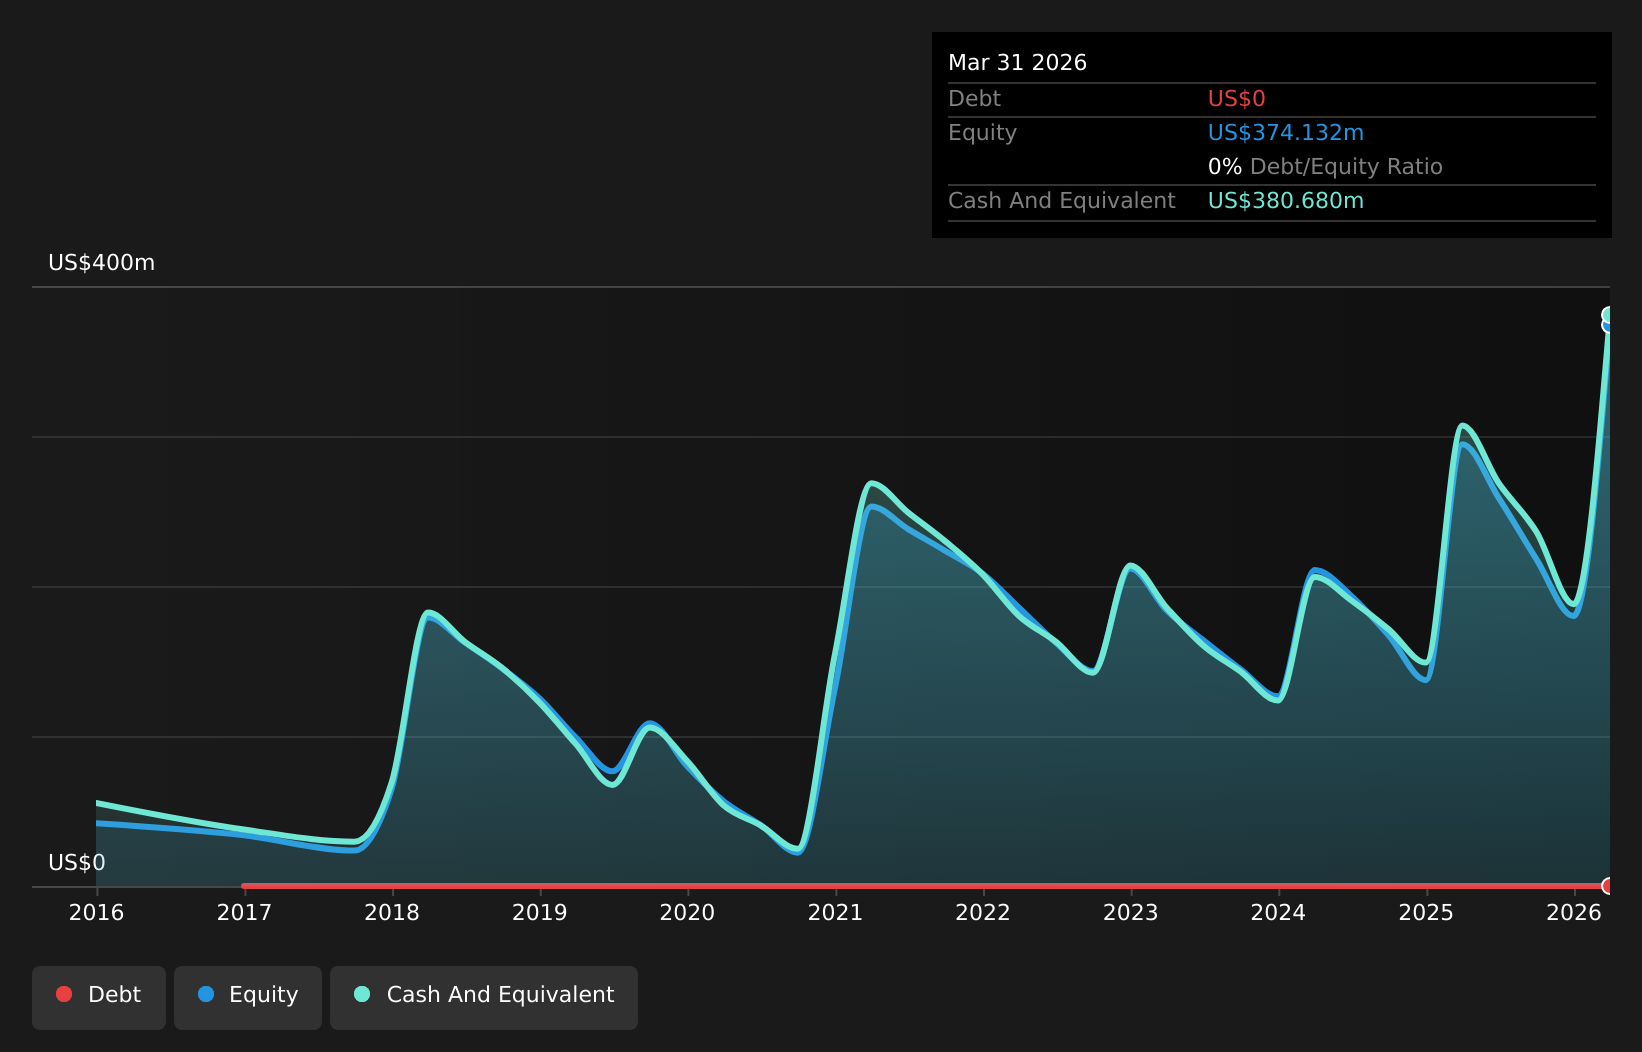Click the red Debt data point marker
This screenshot has height=1052, width=1642.
(1608, 886)
